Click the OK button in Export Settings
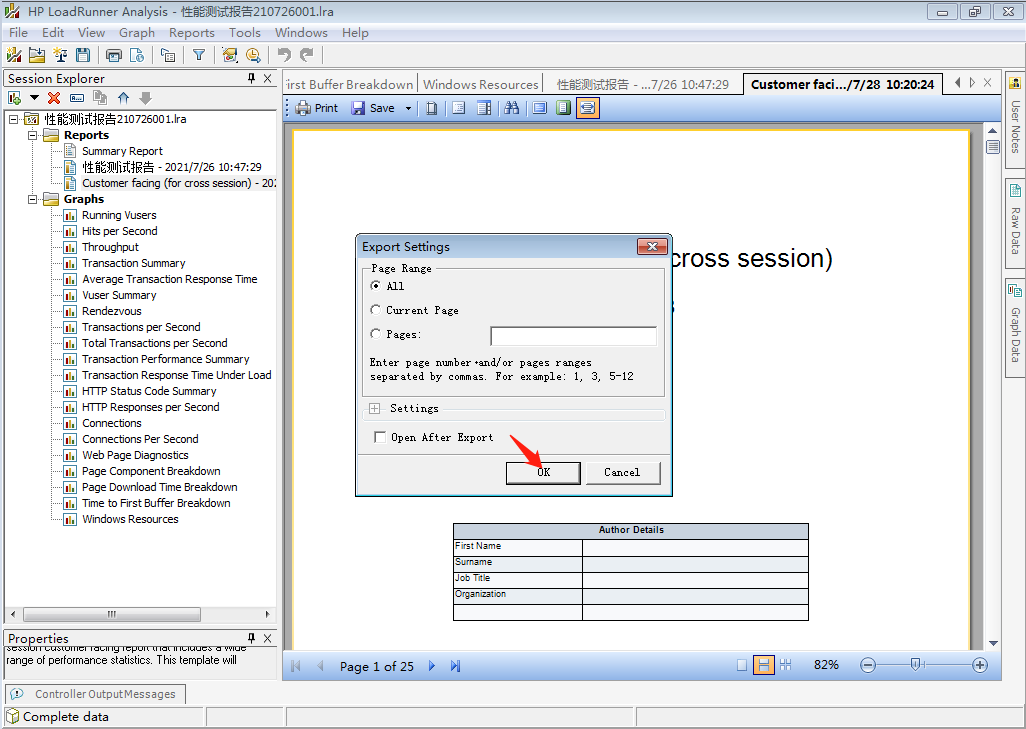The image size is (1026, 729). tap(543, 471)
